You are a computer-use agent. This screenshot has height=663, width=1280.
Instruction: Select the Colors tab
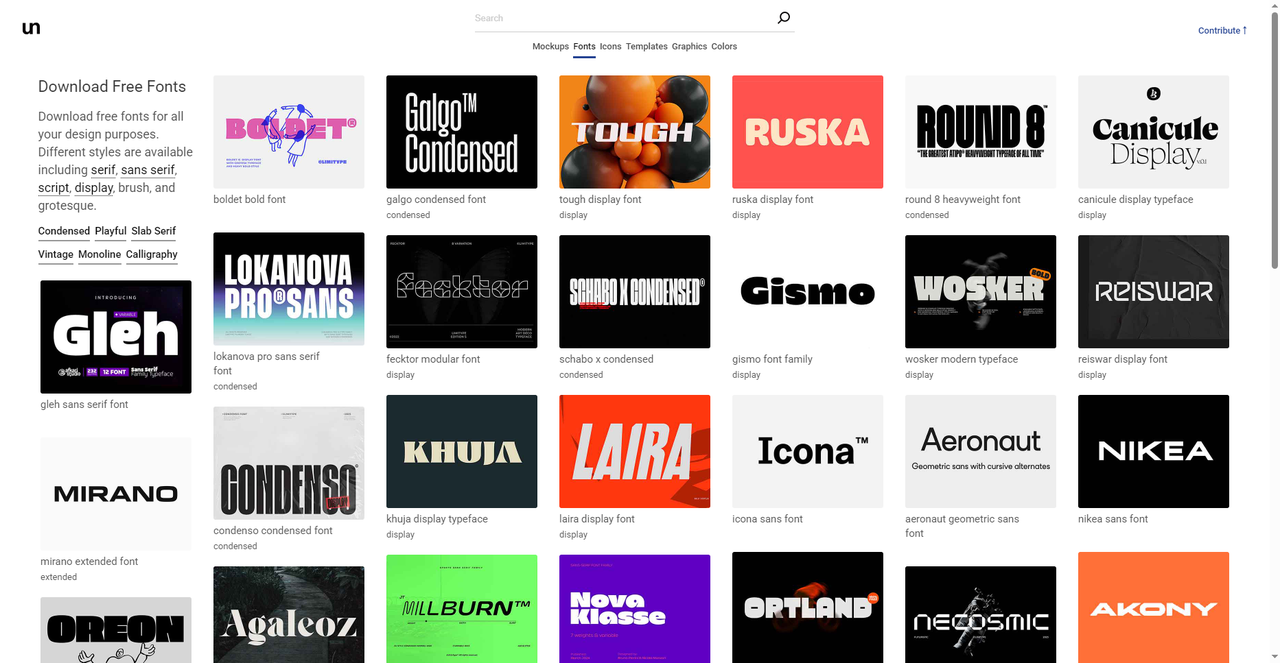724,47
